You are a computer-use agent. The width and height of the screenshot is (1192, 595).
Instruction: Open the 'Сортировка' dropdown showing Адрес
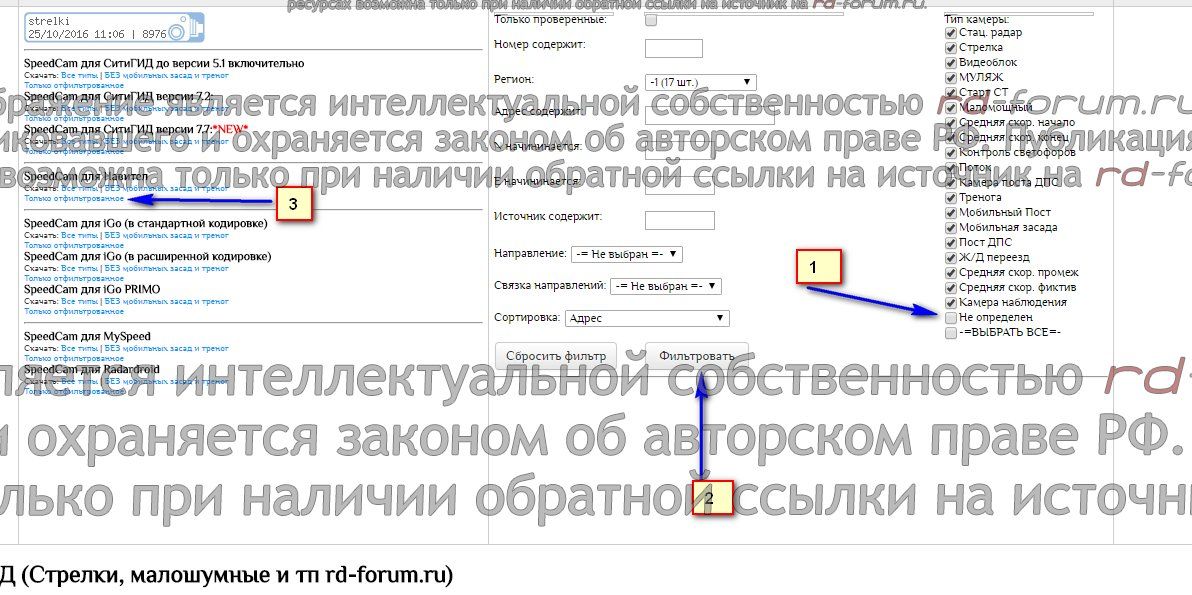click(x=647, y=319)
